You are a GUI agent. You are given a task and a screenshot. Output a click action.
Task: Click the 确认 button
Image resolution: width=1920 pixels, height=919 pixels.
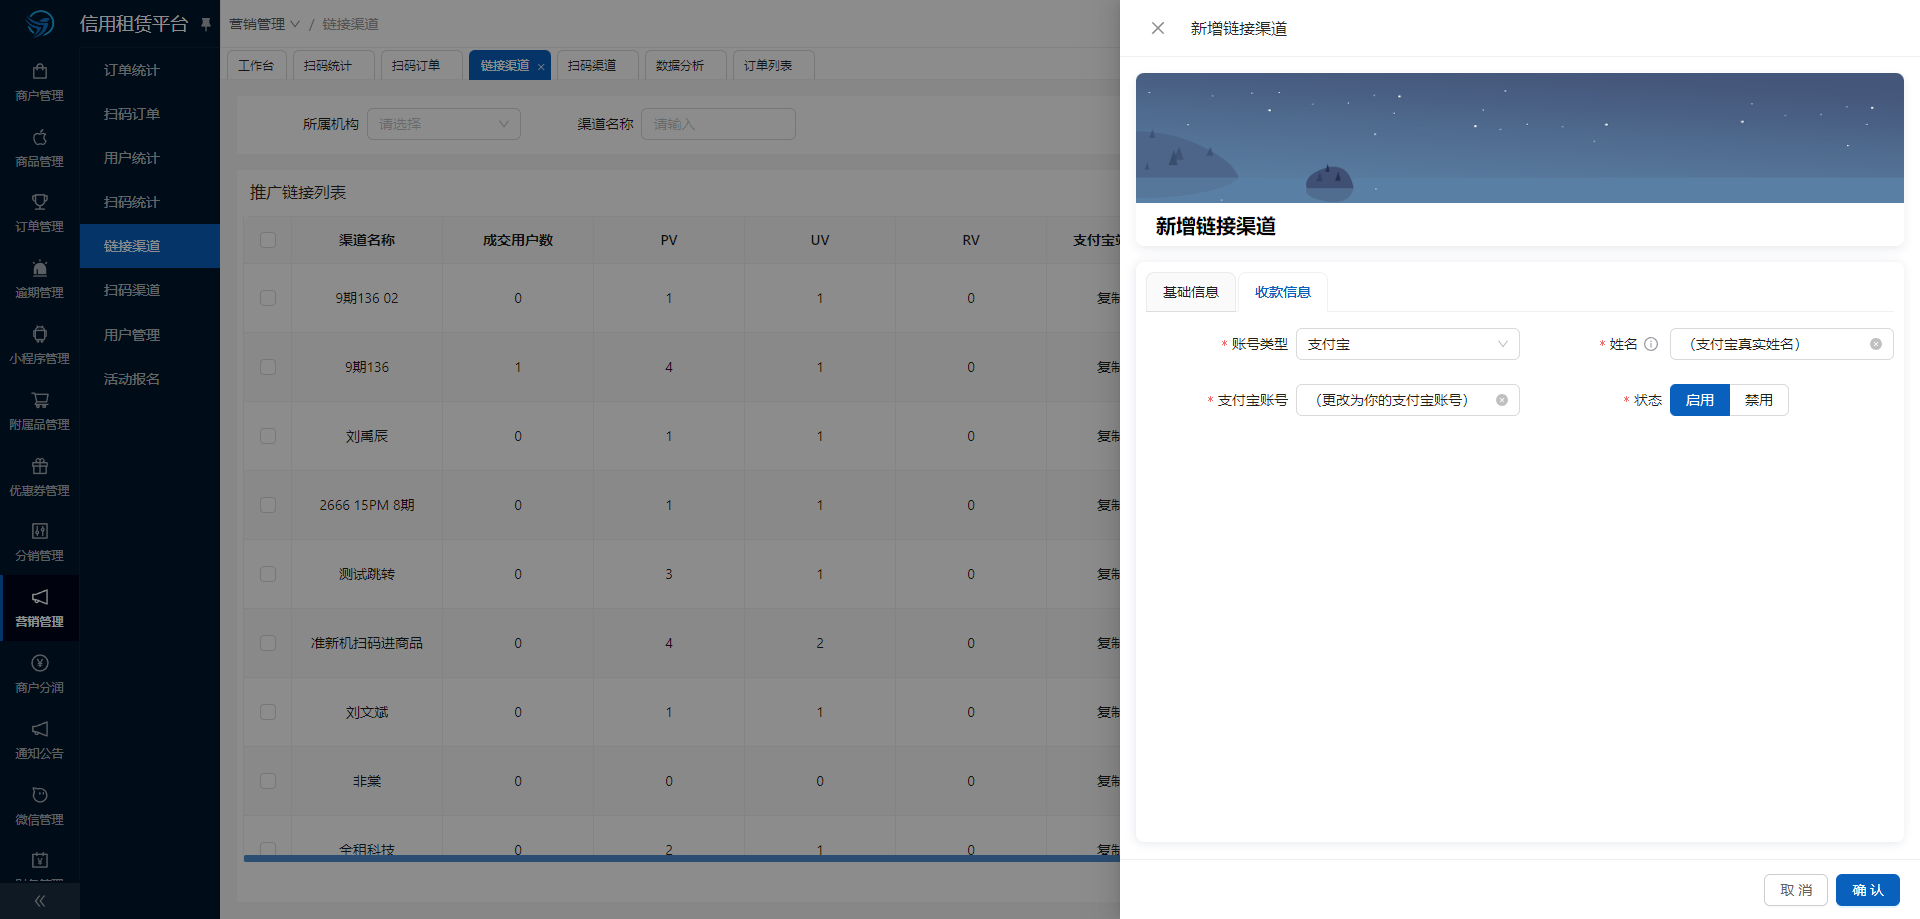point(1868,890)
